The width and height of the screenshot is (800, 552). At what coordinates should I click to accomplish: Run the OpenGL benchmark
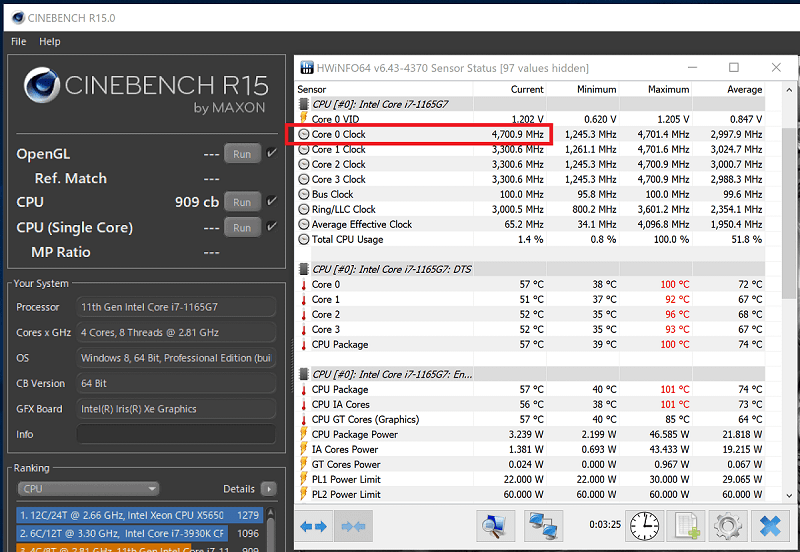(x=242, y=154)
